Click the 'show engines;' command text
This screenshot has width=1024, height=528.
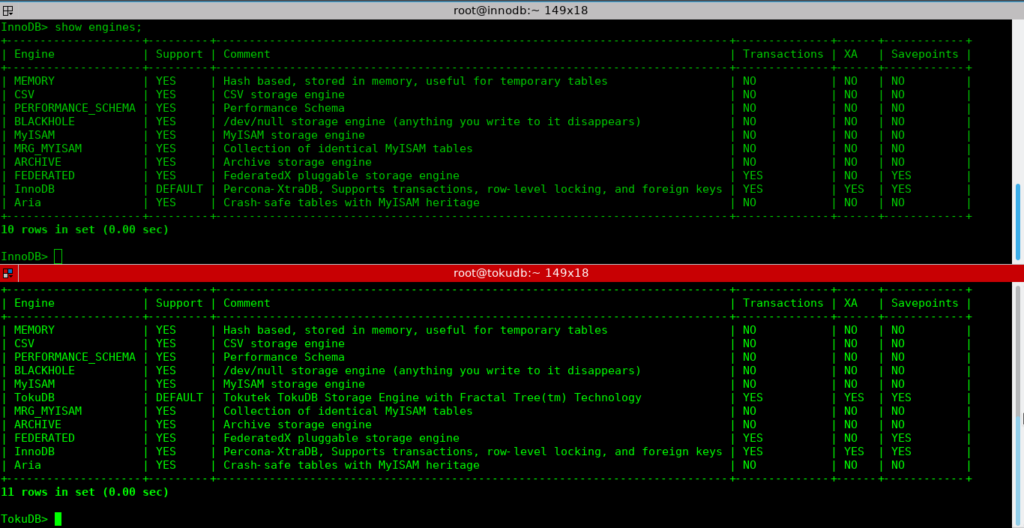click(98, 27)
